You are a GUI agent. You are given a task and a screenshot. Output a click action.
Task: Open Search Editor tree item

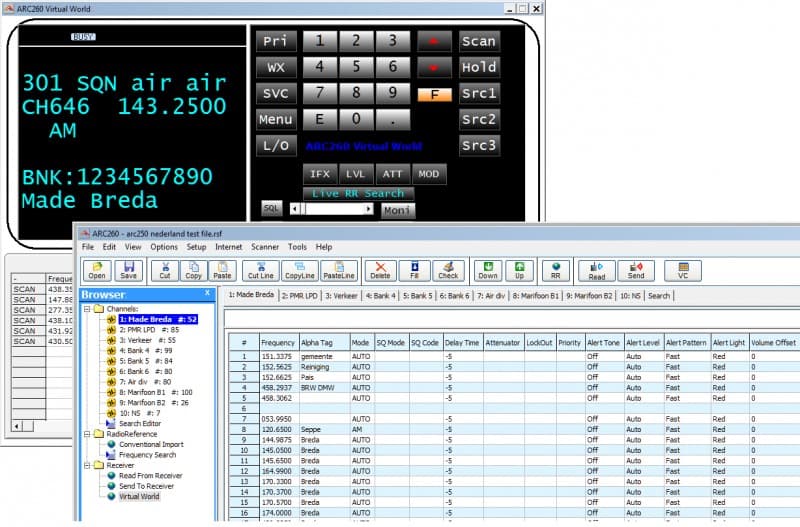(140, 423)
